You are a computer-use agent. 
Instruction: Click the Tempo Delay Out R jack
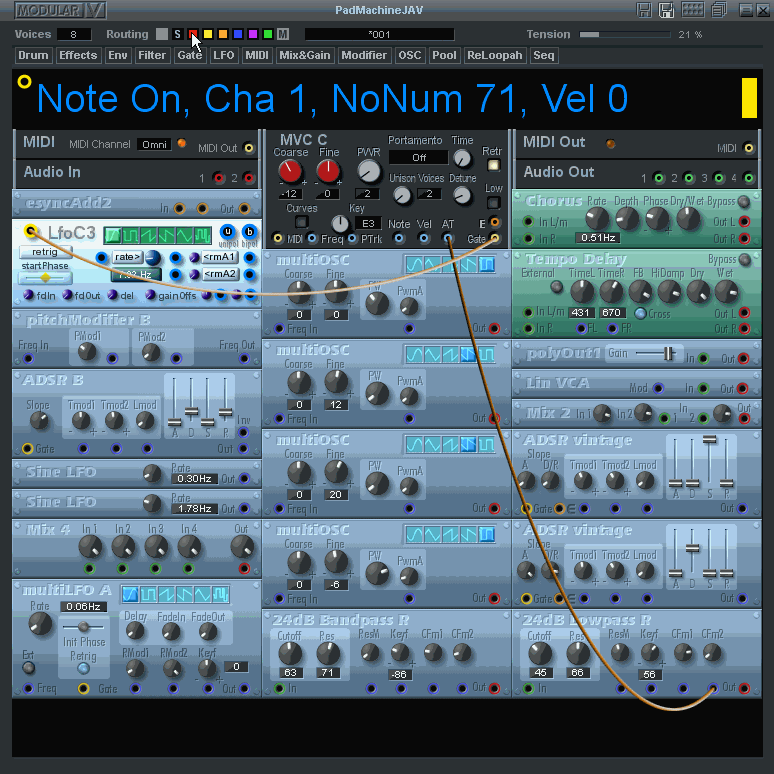(x=744, y=329)
